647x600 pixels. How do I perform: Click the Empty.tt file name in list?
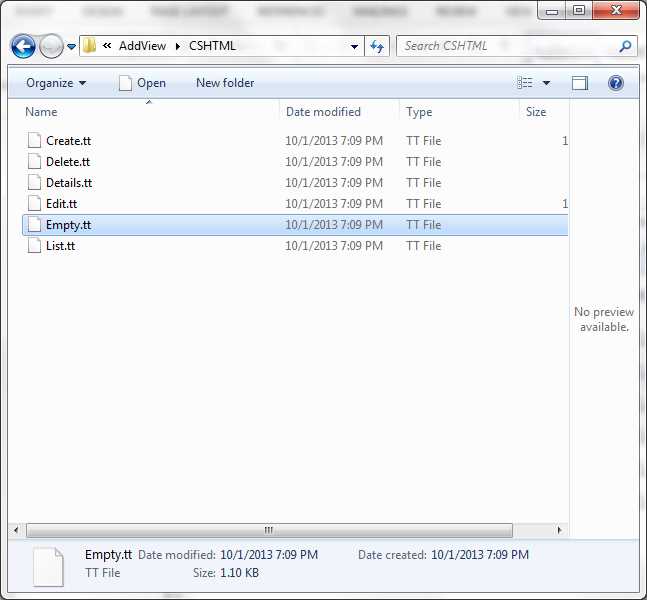[68, 225]
